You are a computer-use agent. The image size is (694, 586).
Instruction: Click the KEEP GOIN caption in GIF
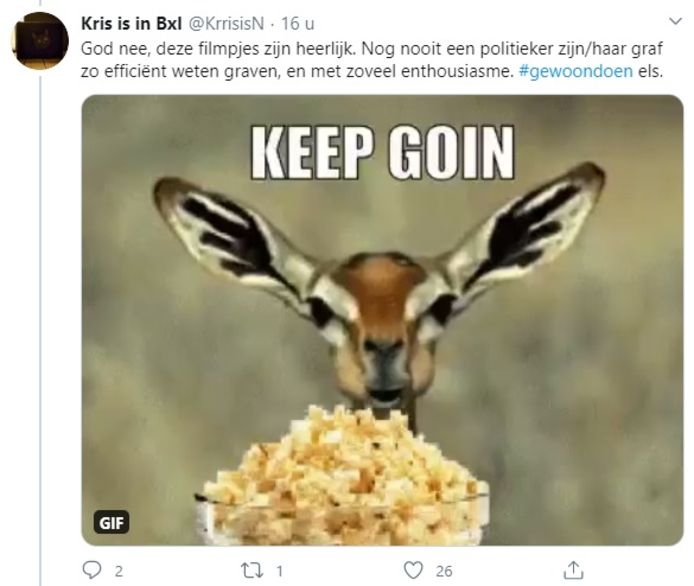click(382, 153)
